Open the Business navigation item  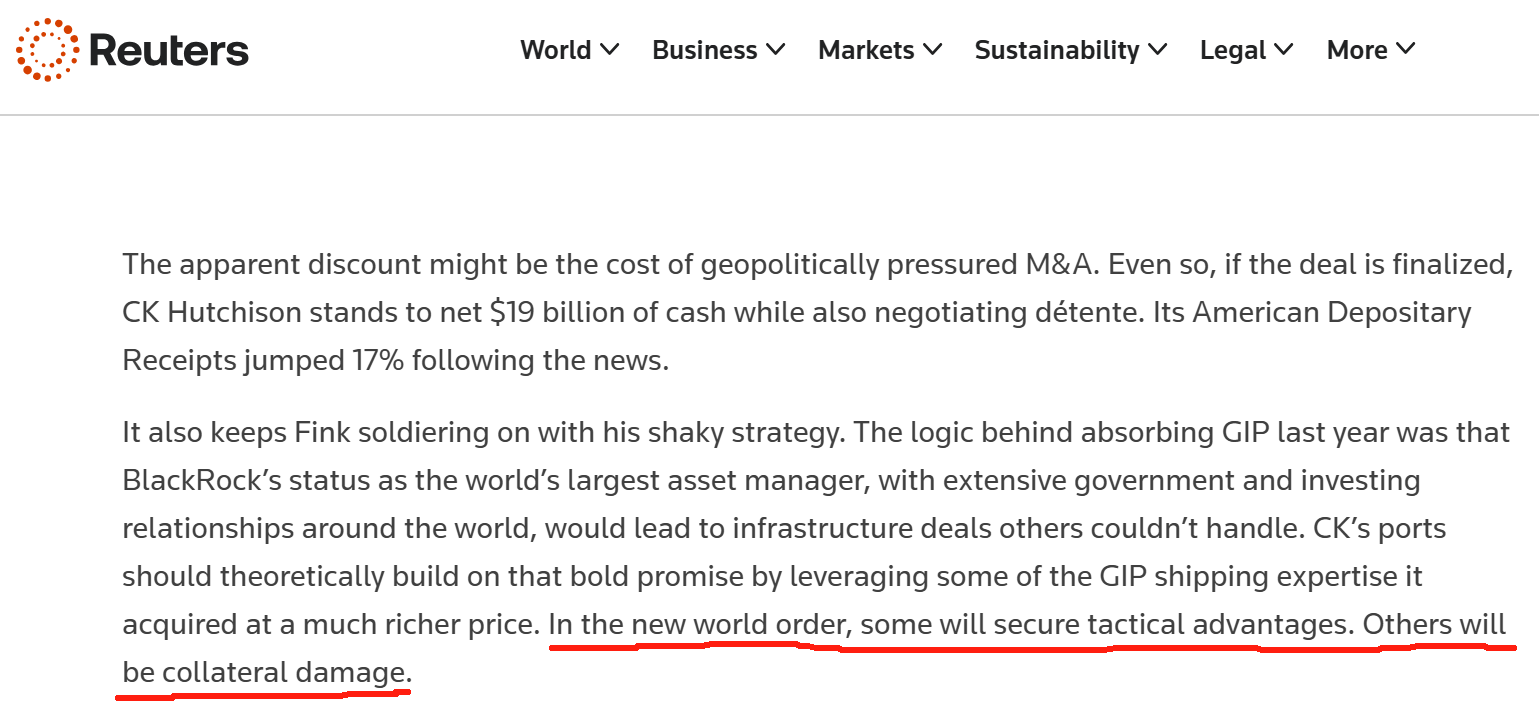tap(704, 50)
